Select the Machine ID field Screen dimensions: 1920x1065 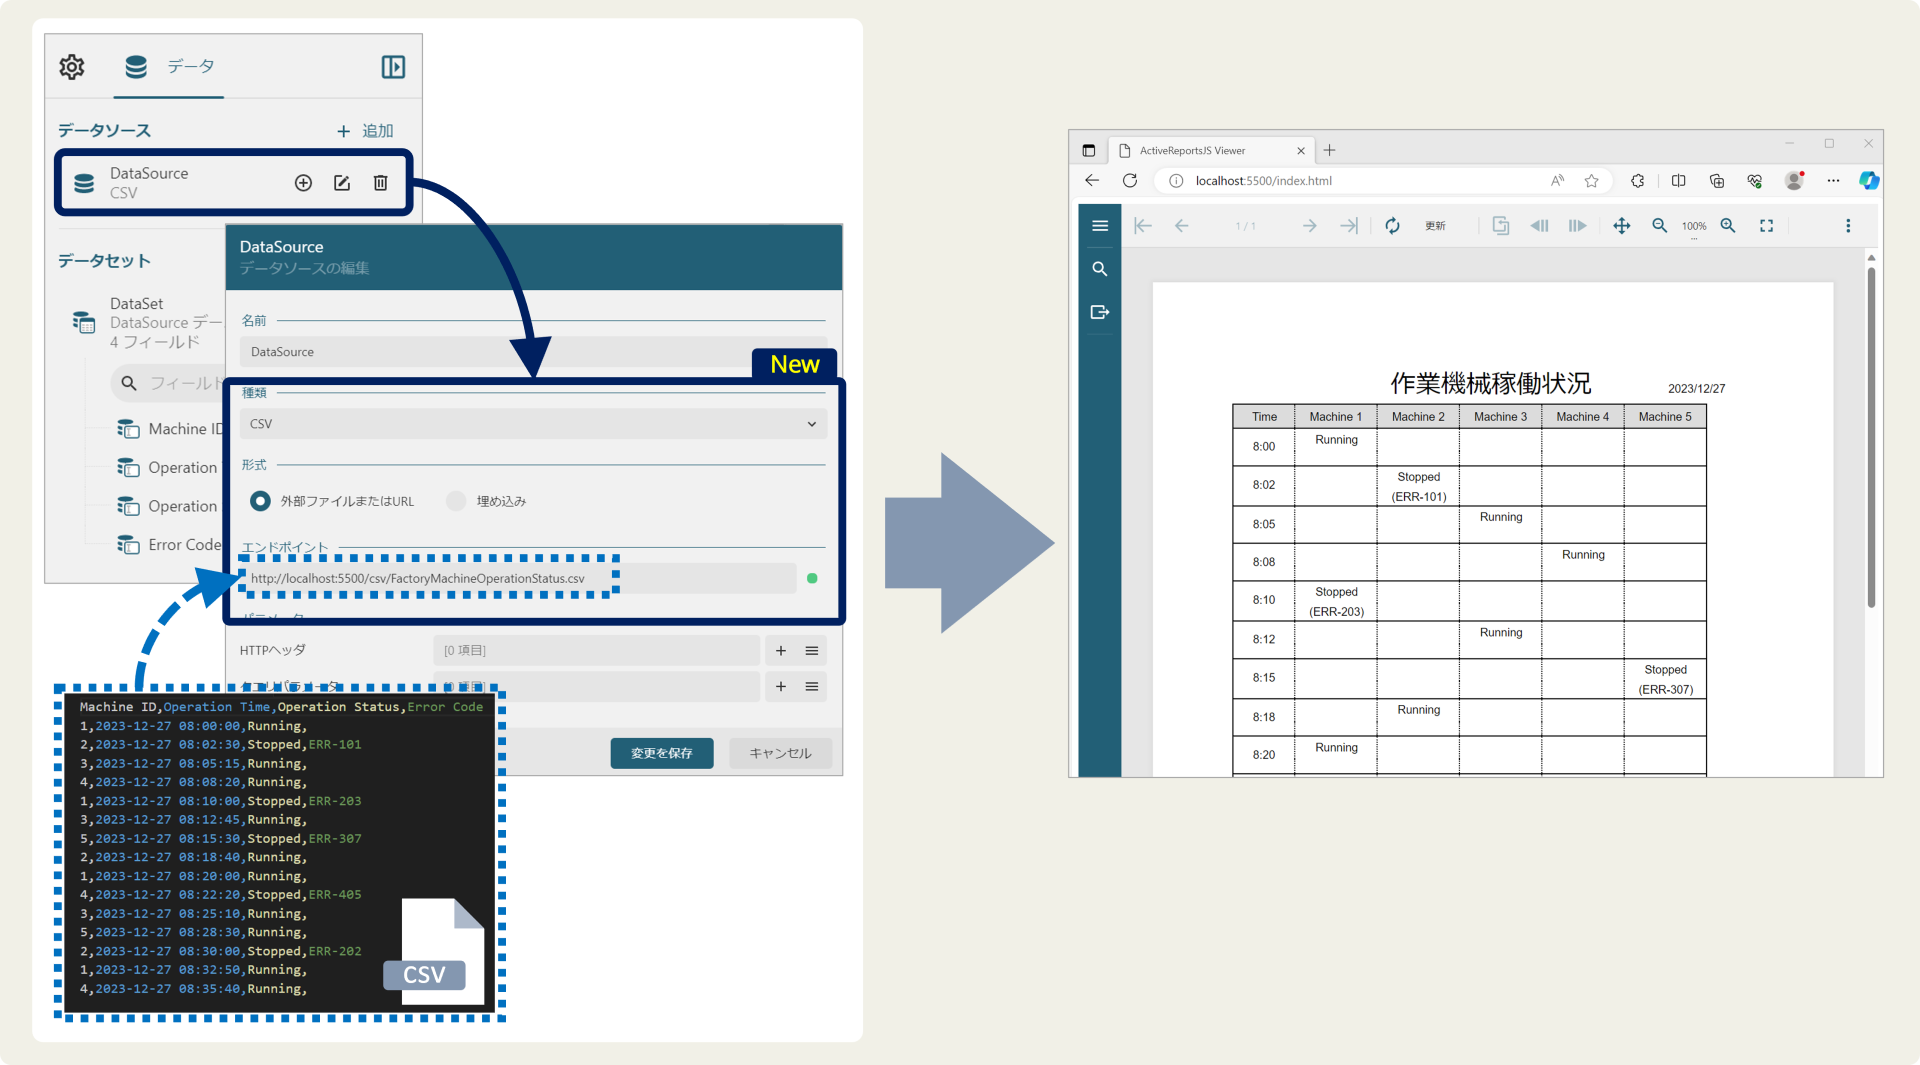pos(170,429)
